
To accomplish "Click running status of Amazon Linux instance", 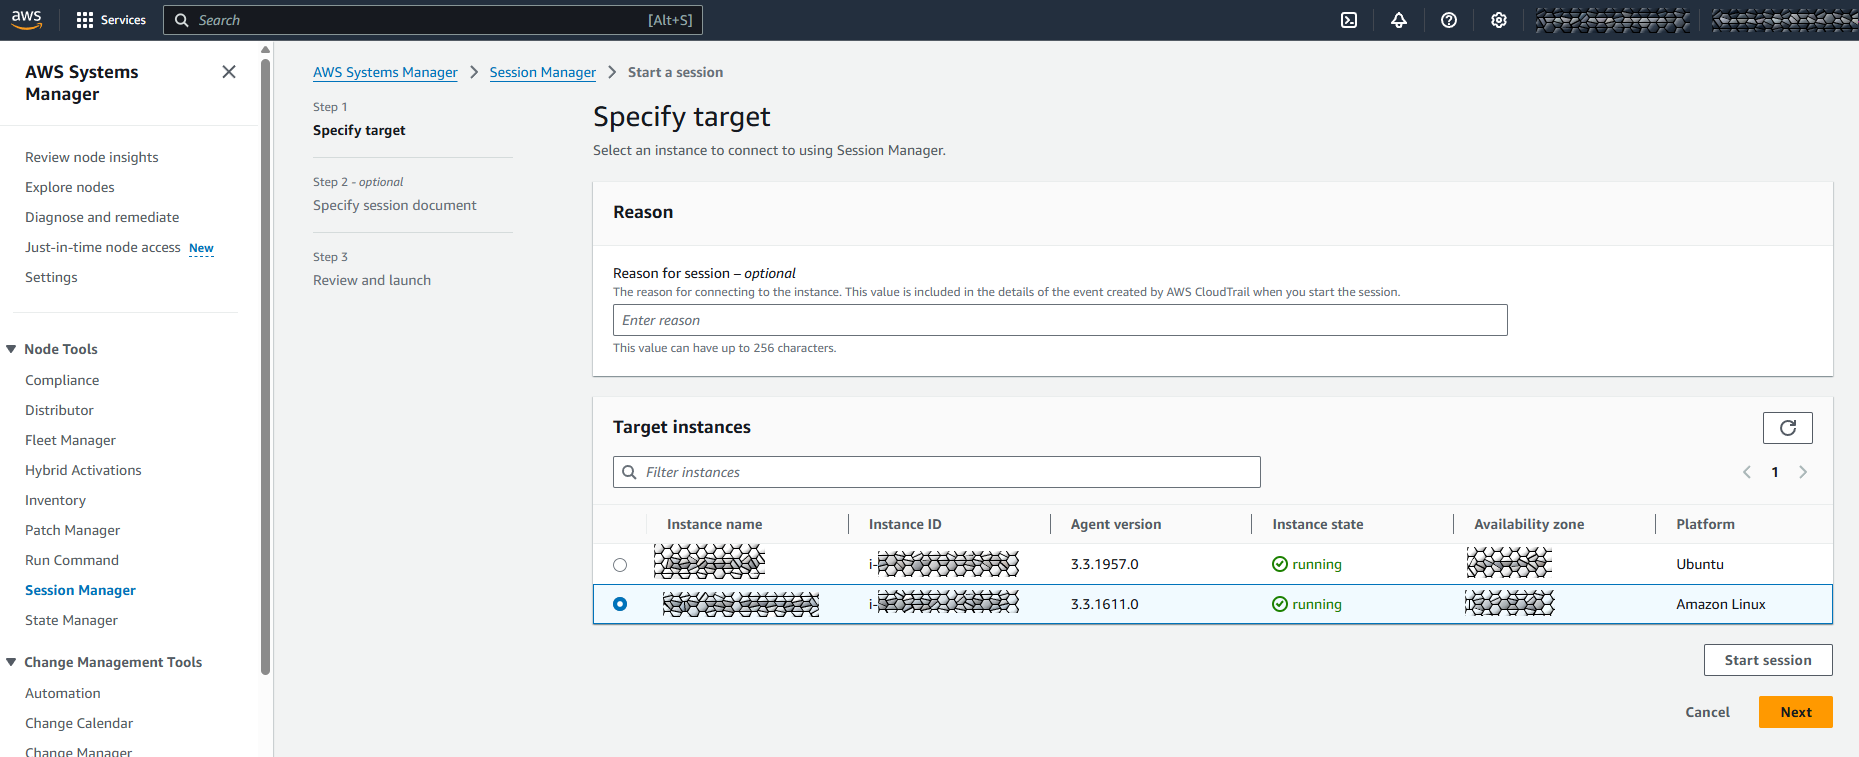I will pyautogui.click(x=1307, y=604).
